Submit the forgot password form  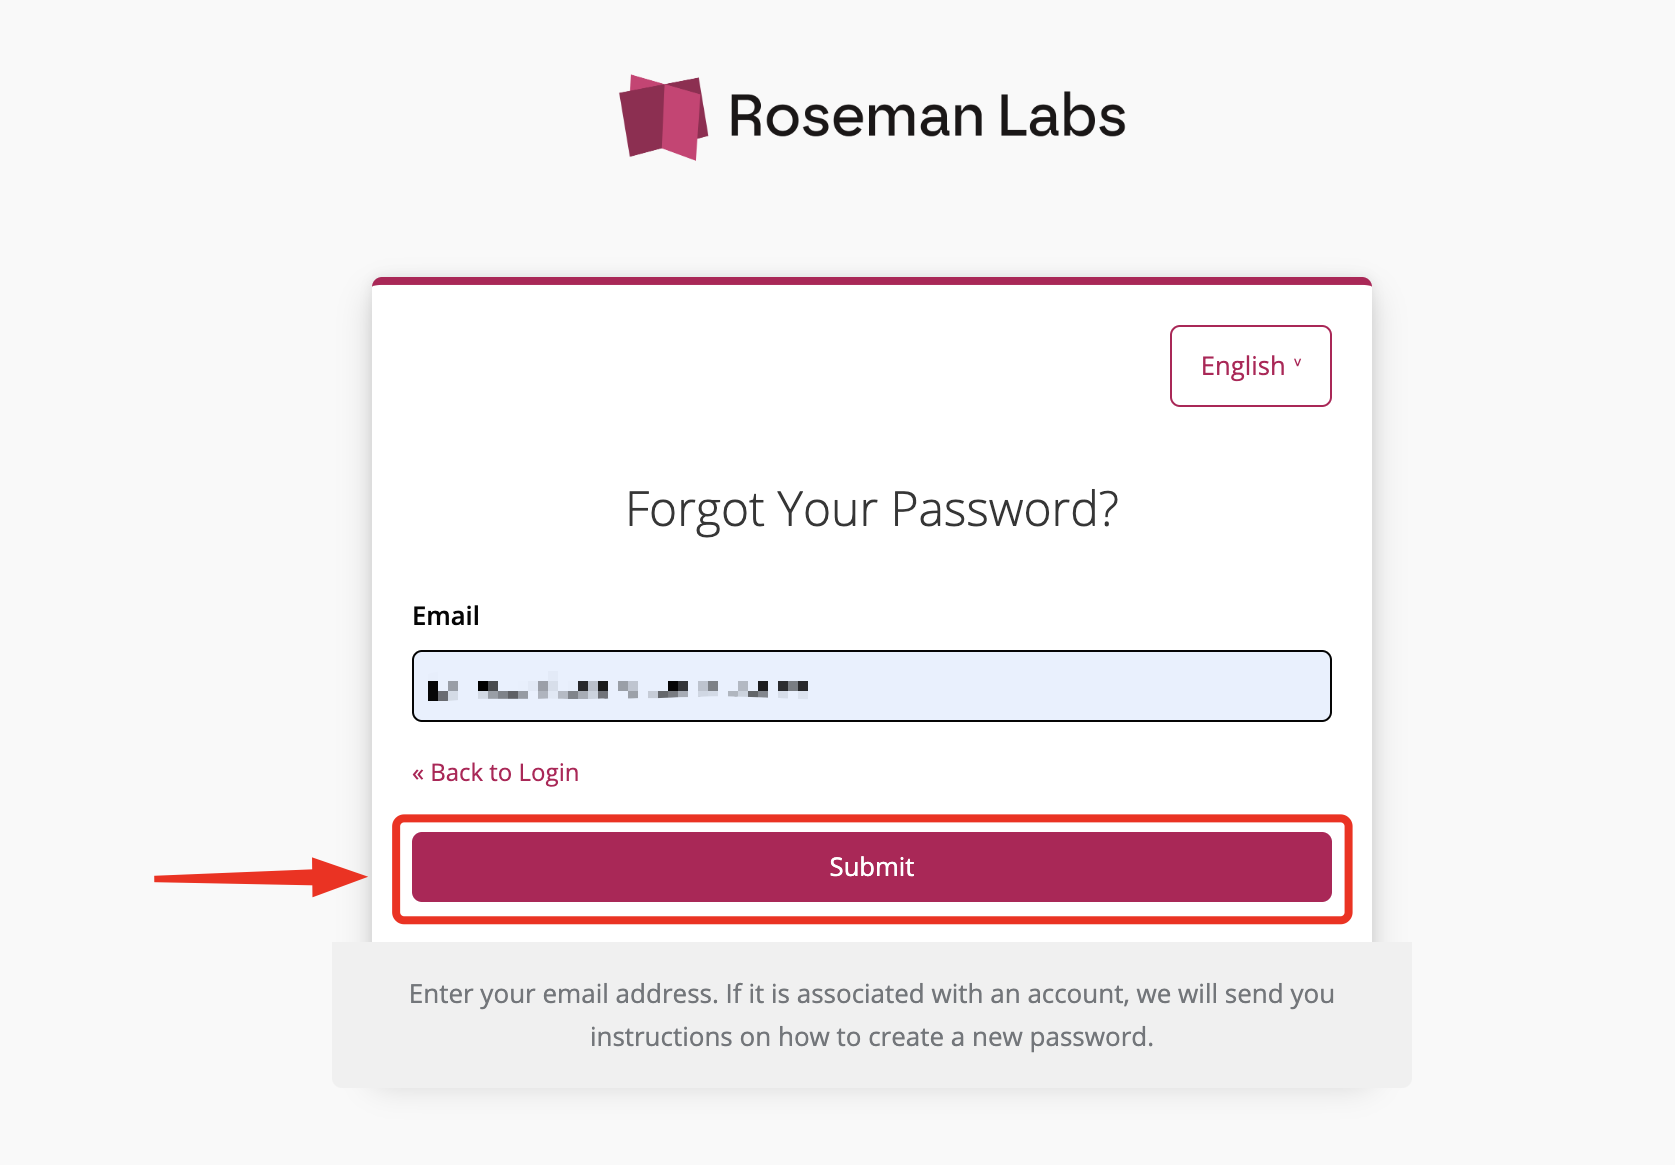tap(871, 867)
